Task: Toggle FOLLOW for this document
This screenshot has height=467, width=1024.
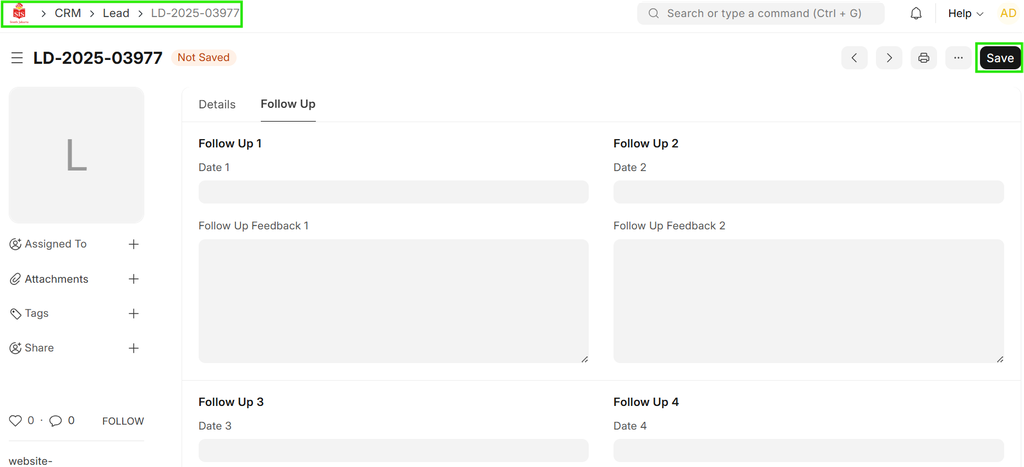Action: click(x=123, y=421)
